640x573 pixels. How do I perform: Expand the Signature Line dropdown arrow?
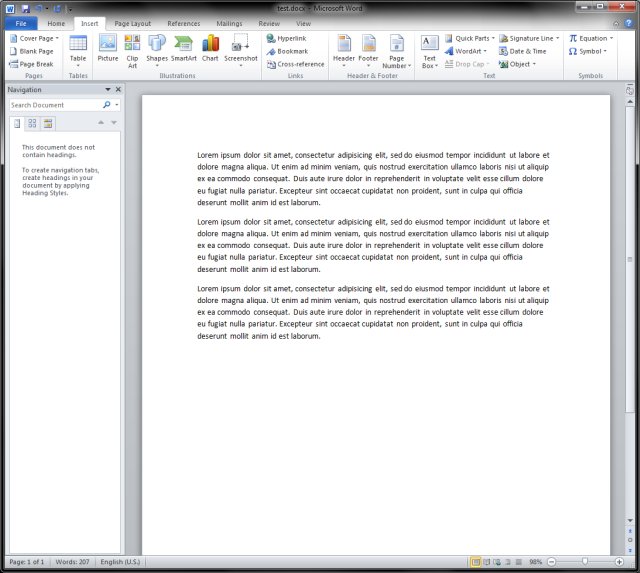(558, 38)
